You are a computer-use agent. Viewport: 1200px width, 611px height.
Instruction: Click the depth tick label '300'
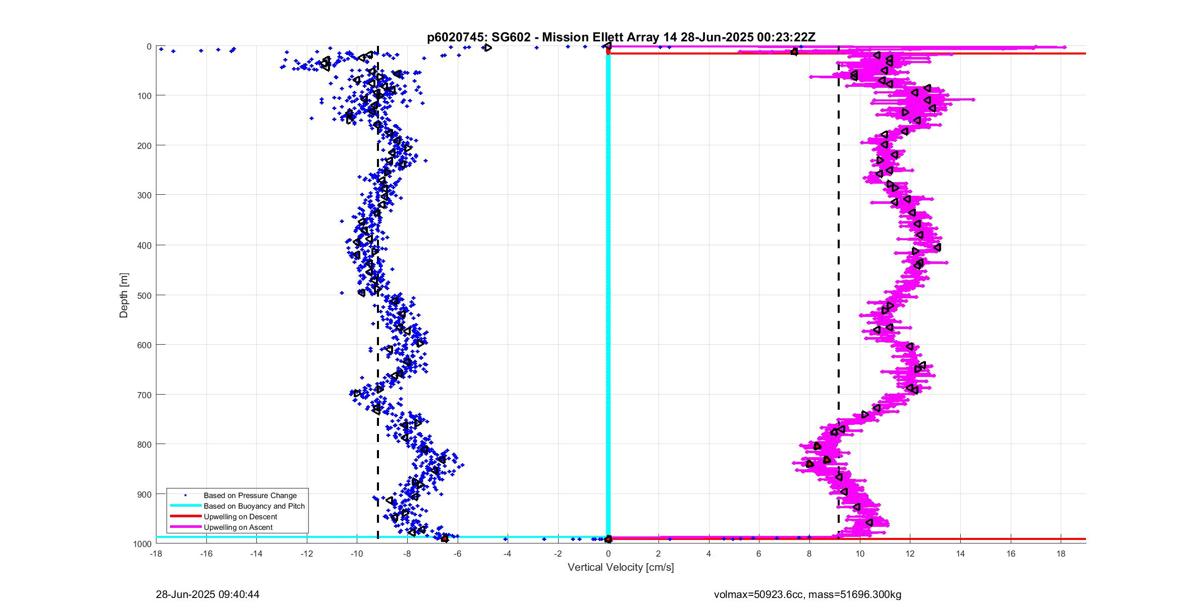pyautogui.click(x=143, y=195)
